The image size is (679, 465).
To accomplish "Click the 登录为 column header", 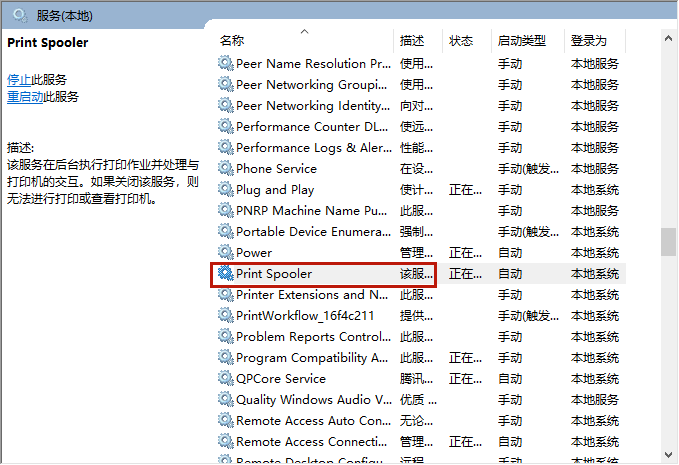I will click(589, 41).
